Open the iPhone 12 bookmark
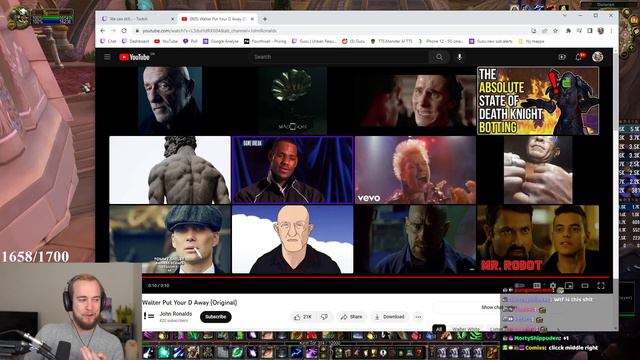The image size is (640, 360). click(x=441, y=41)
